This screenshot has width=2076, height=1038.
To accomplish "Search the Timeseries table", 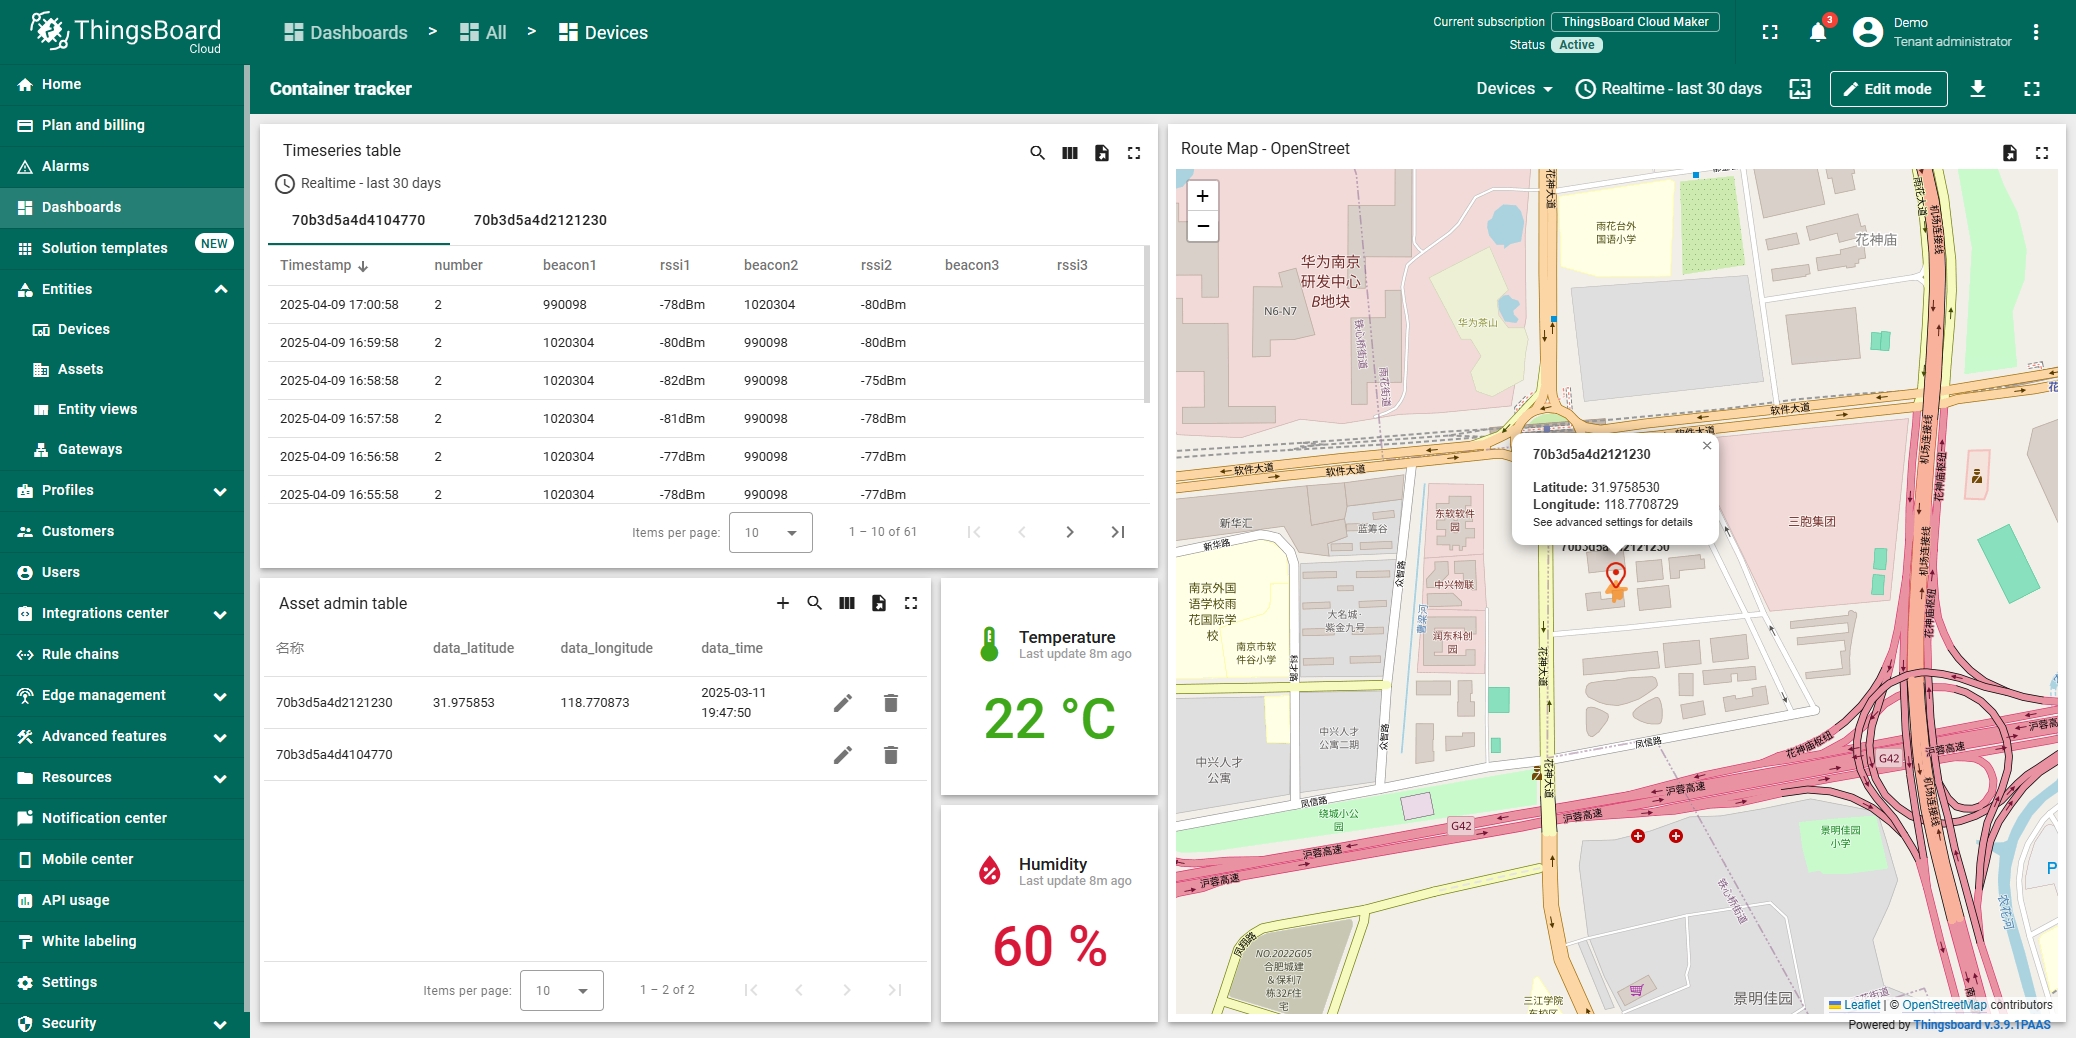I will [x=1037, y=153].
